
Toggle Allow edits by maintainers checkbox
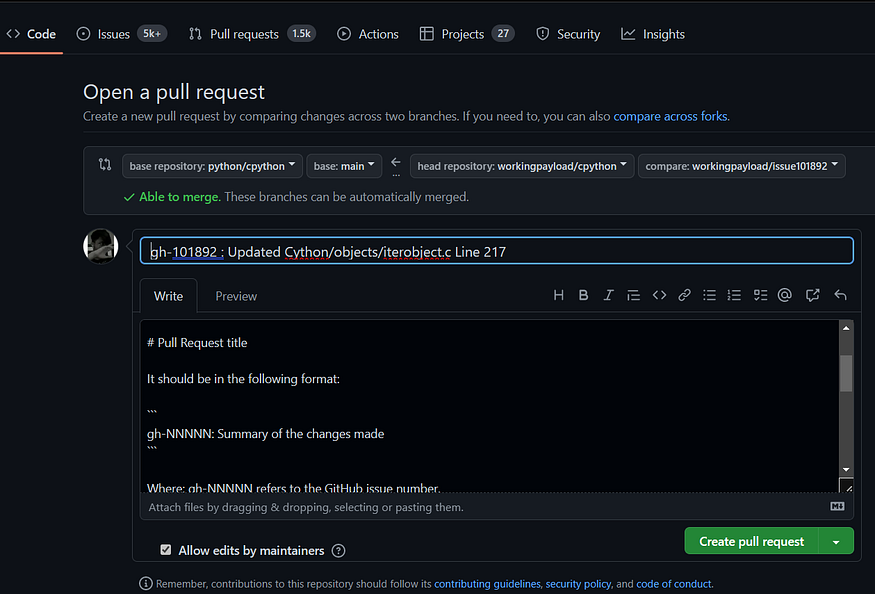click(x=166, y=550)
